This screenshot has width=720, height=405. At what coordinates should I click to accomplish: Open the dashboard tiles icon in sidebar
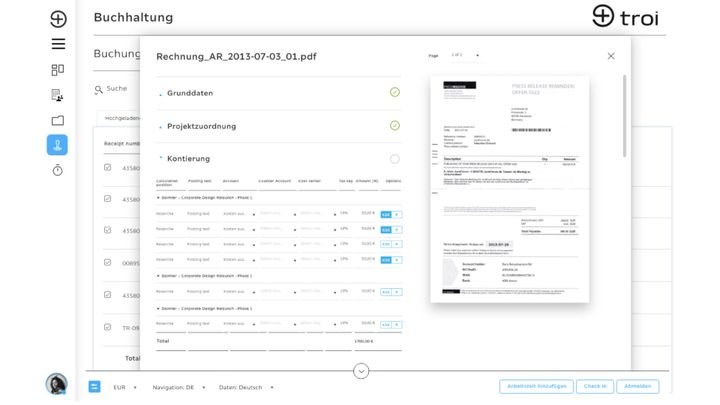[57, 69]
